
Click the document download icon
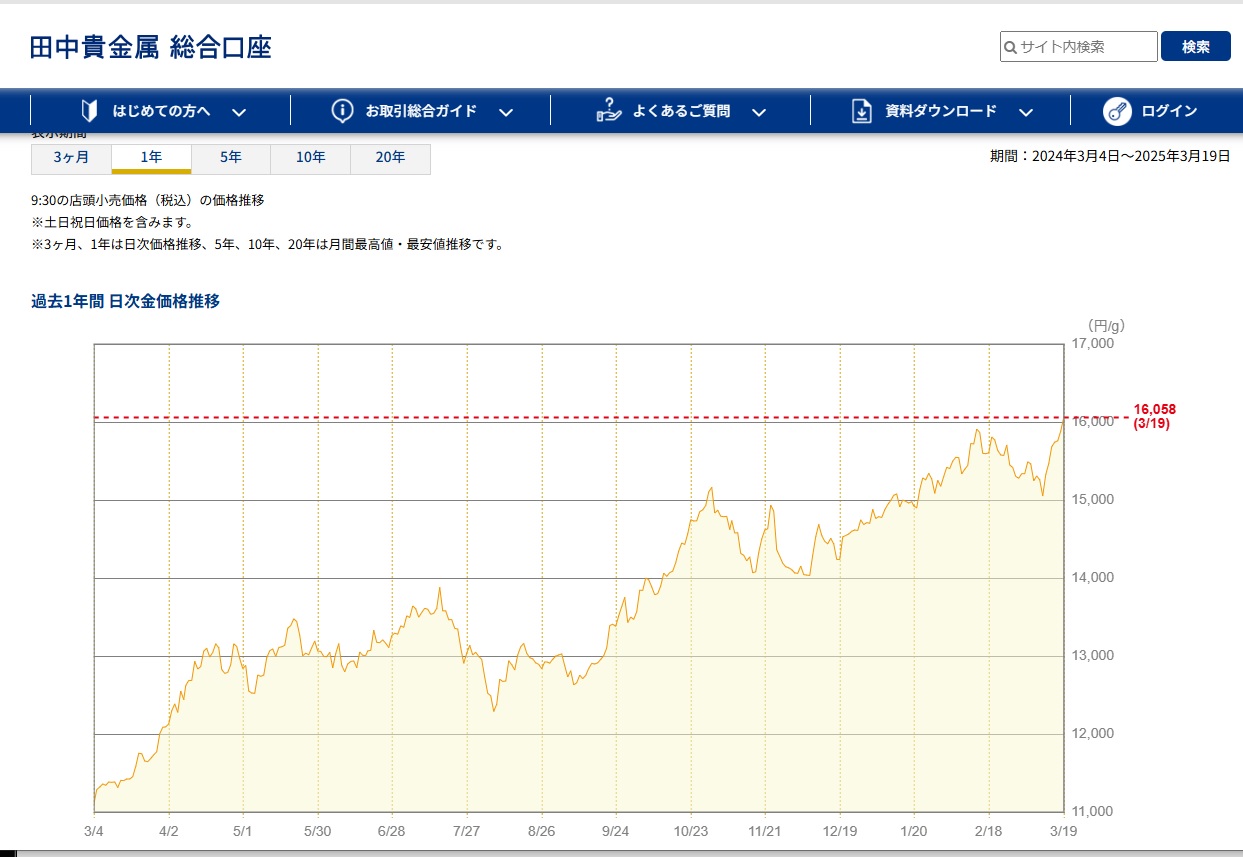click(x=862, y=111)
